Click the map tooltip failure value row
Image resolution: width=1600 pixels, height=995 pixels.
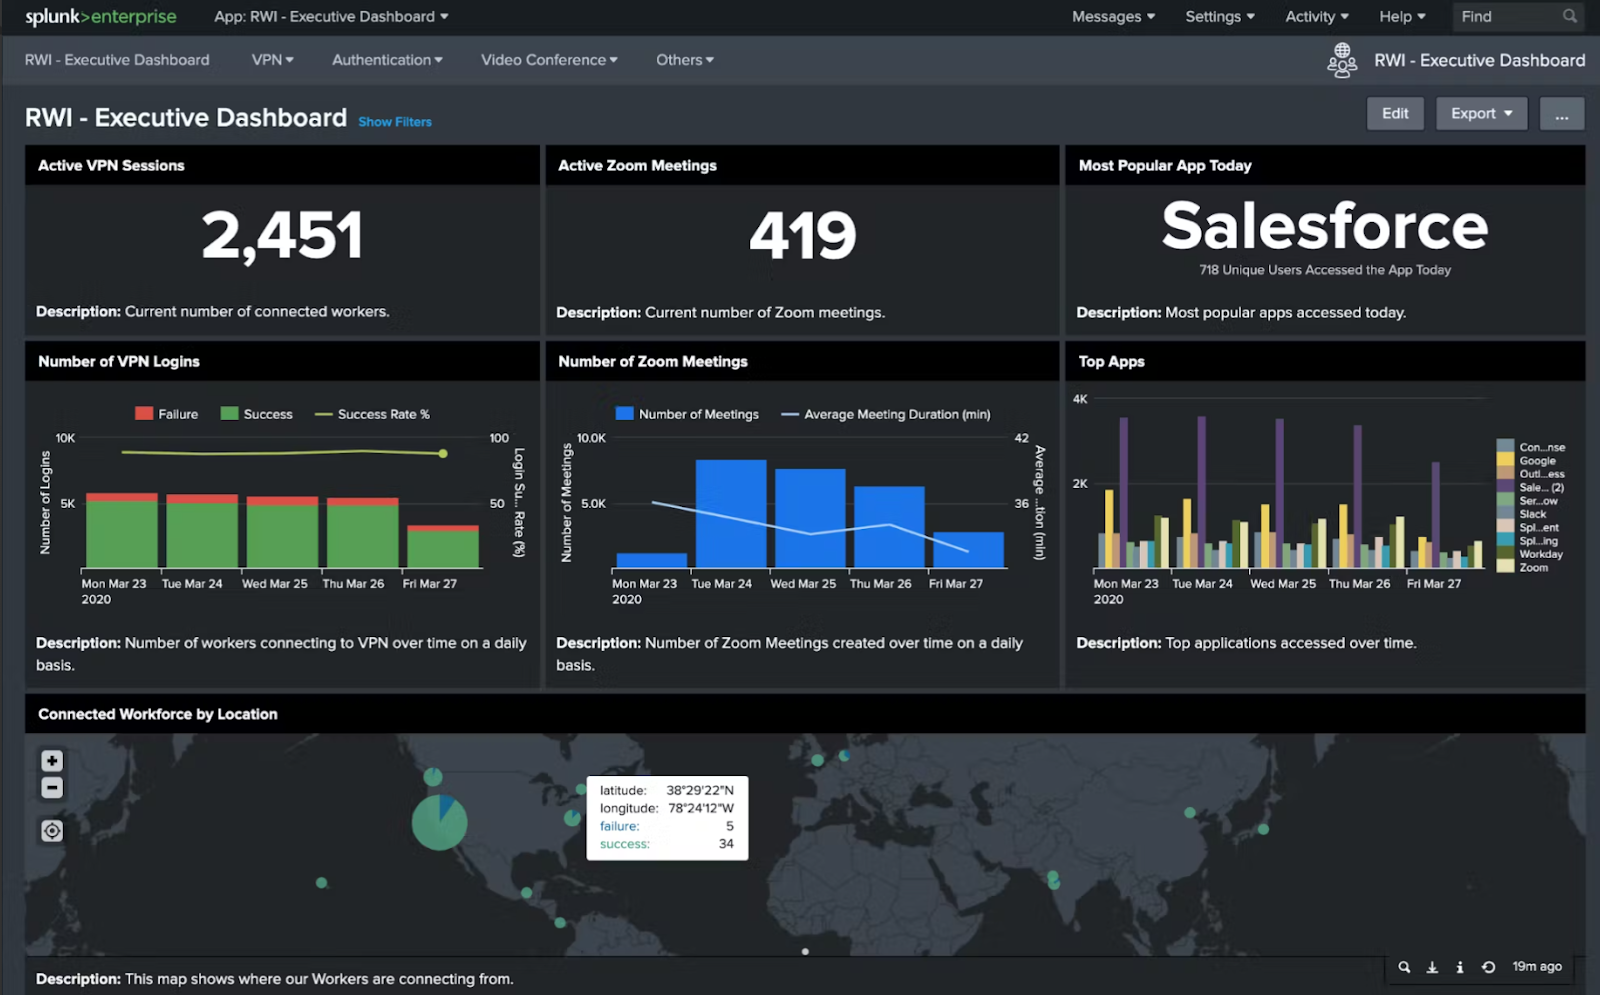point(667,826)
